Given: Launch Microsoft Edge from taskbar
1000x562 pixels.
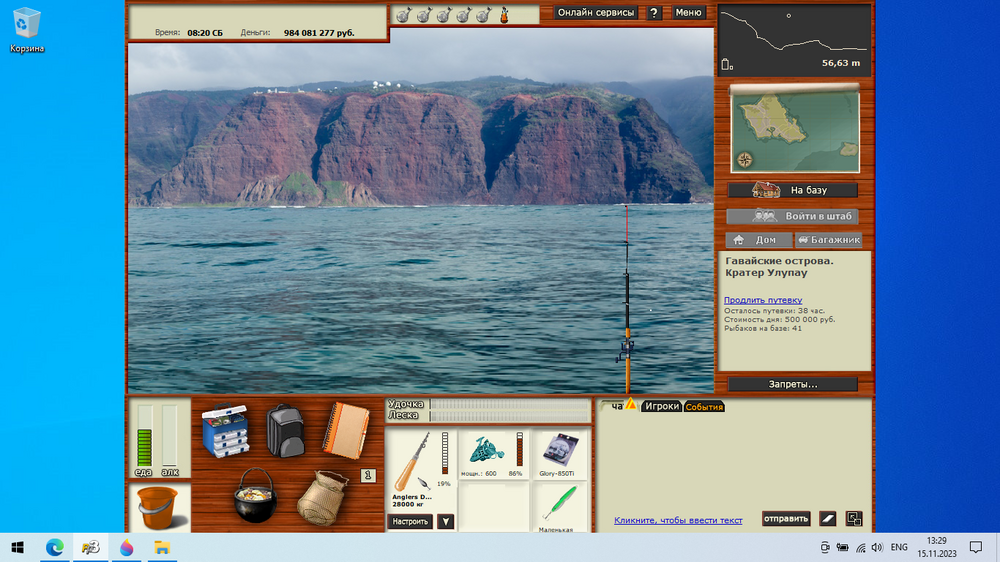Looking at the screenshot, I should click(x=54, y=547).
